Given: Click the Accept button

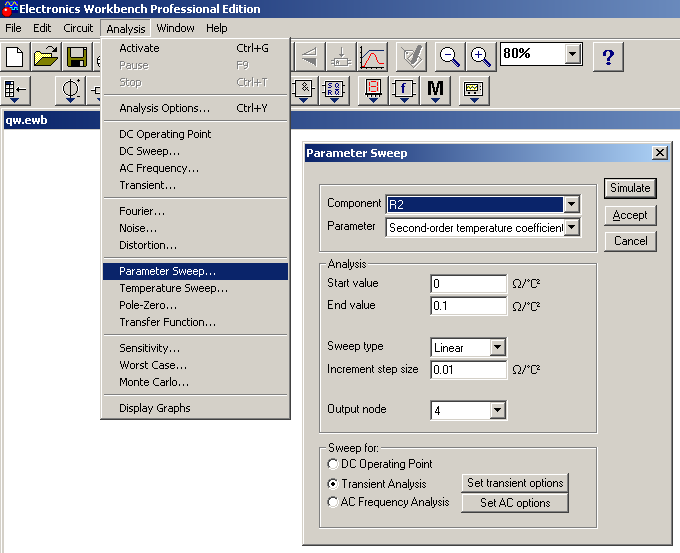Looking at the screenshot, I should [630, 215].
